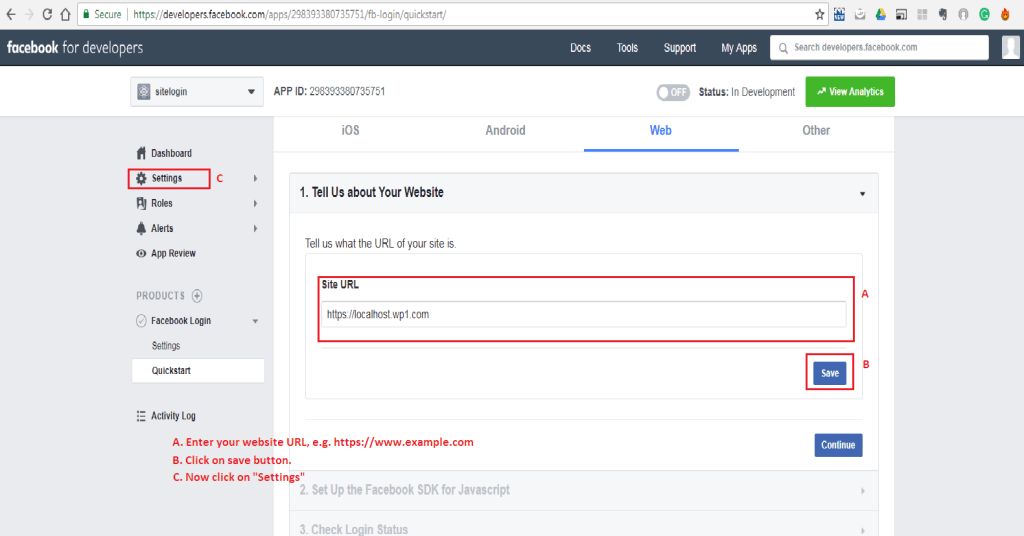The image size is (1024, 536).
Task: Click the App Review eye icon
Action: (141, 253)
